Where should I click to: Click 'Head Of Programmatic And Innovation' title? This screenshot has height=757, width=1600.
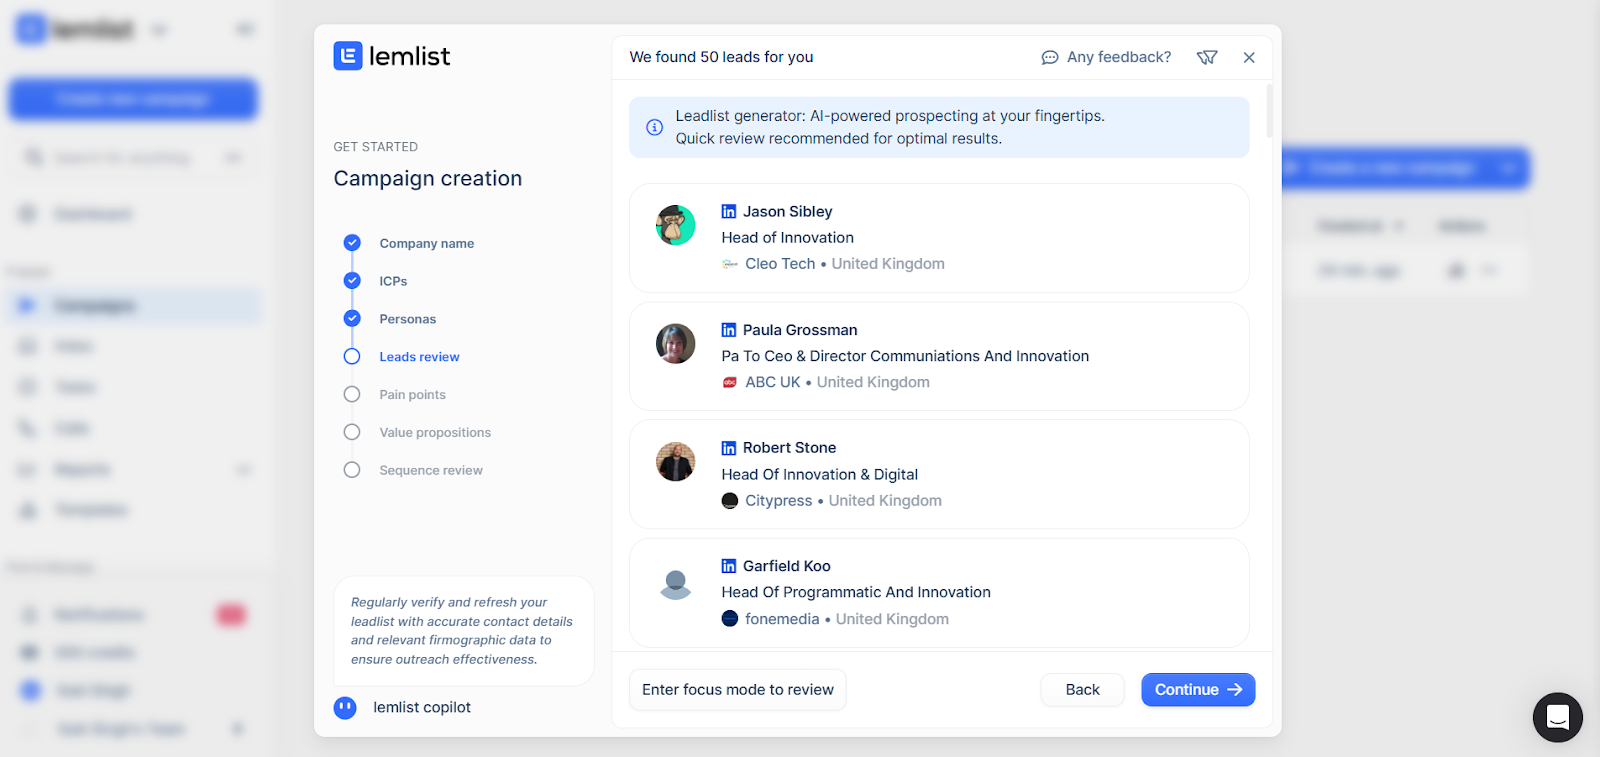pyautogui.click(x=856, y=593)
